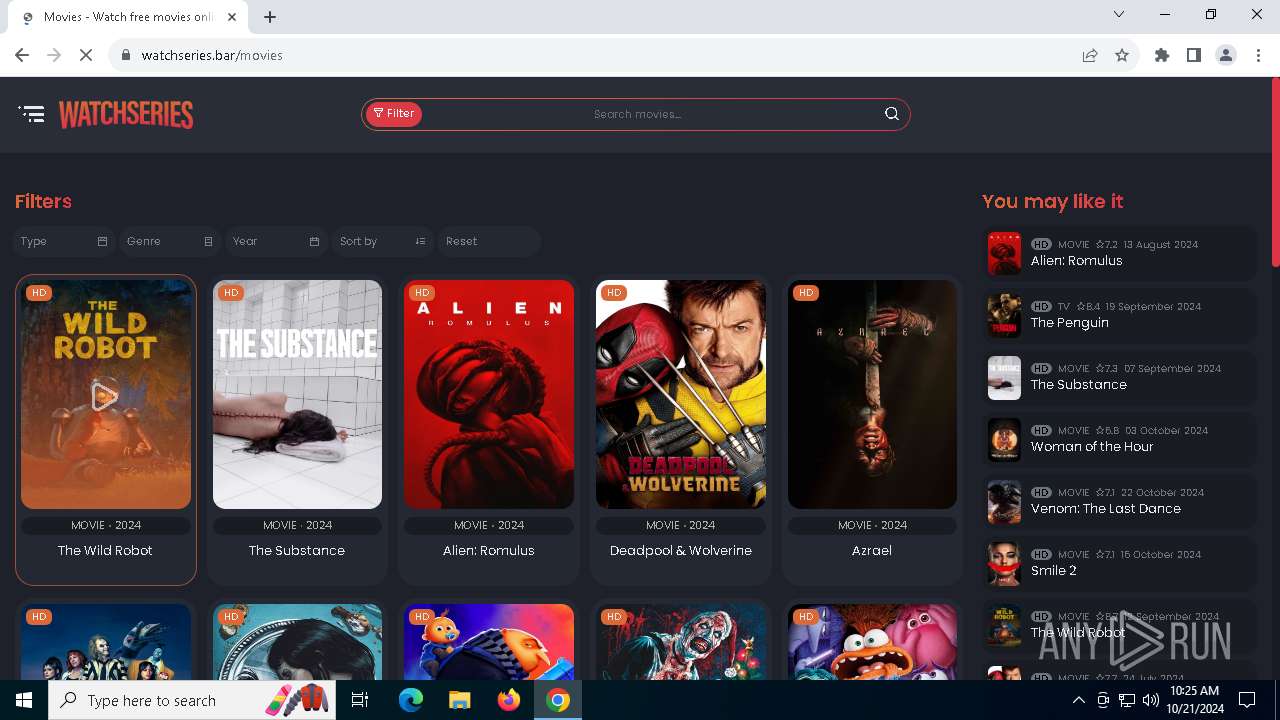Click Smile 2 sidebar thumbnail
The width and height of the screenshot is (1280, 720).
(x=1004, y=564)
